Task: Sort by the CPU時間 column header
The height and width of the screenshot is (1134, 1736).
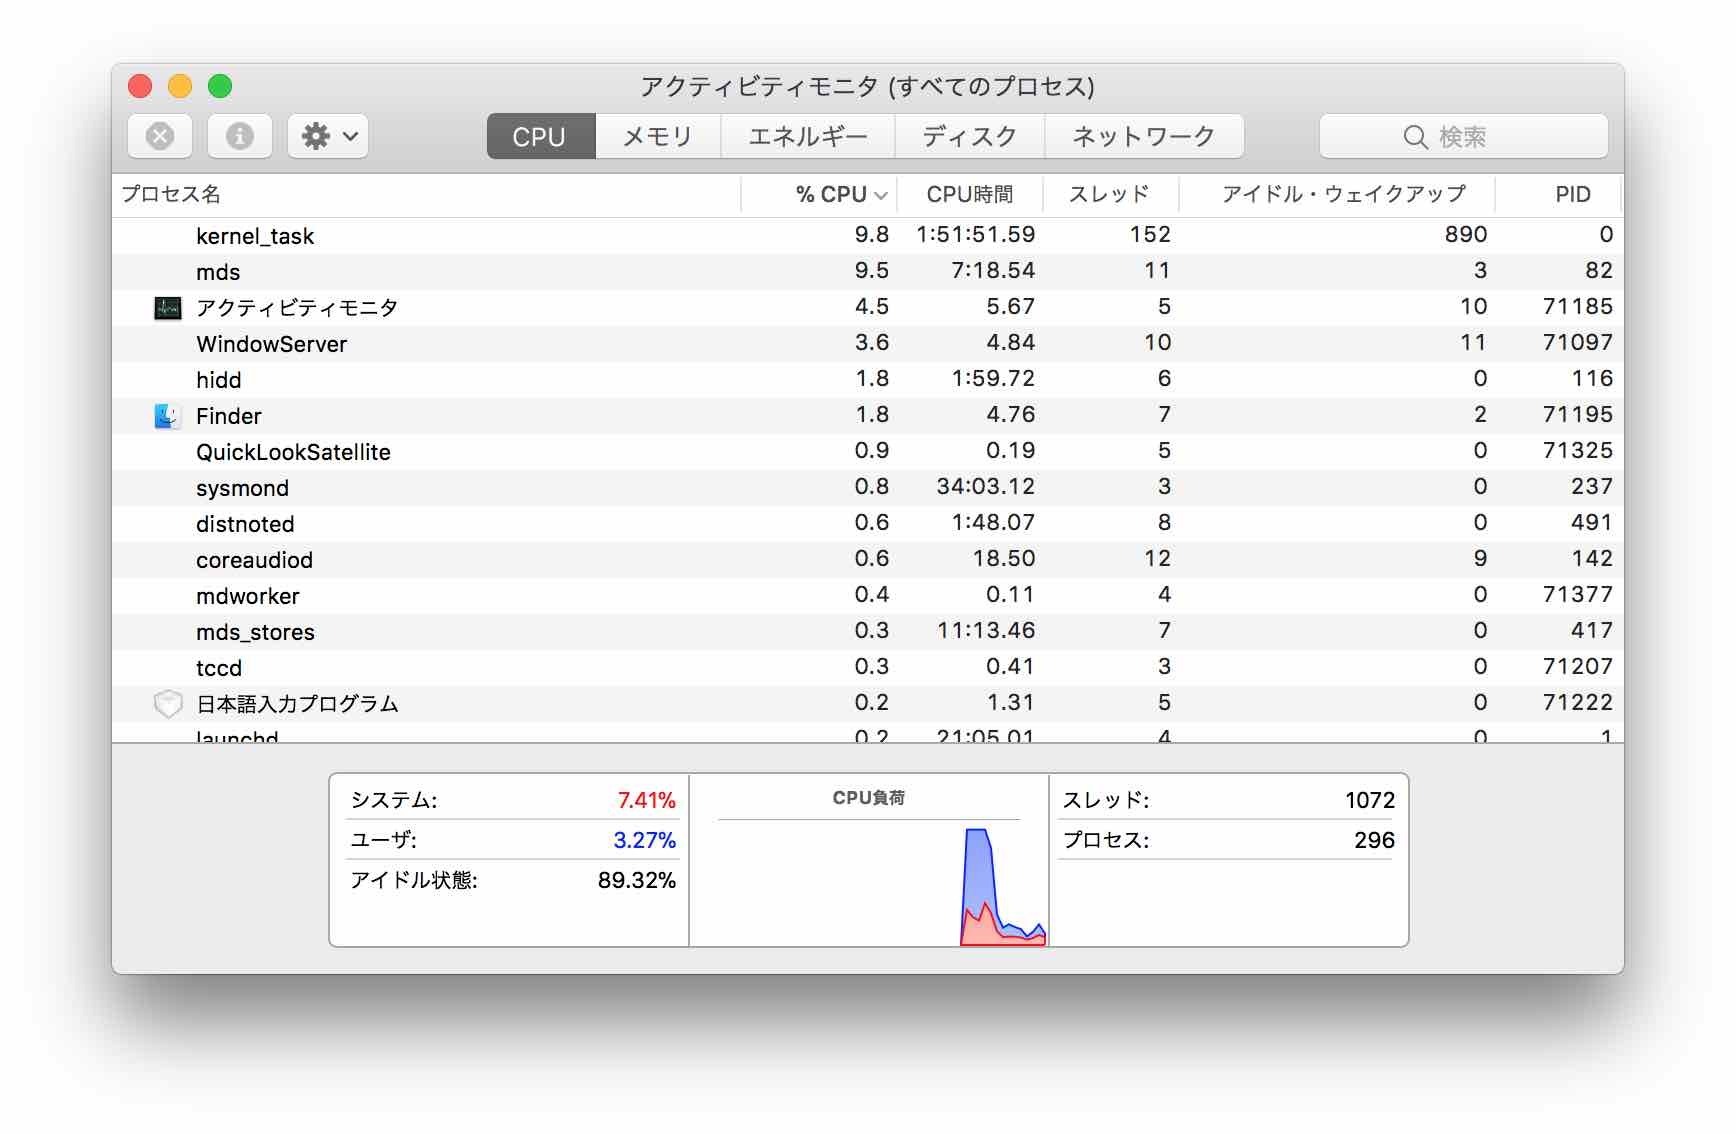Action: [970, 194]
